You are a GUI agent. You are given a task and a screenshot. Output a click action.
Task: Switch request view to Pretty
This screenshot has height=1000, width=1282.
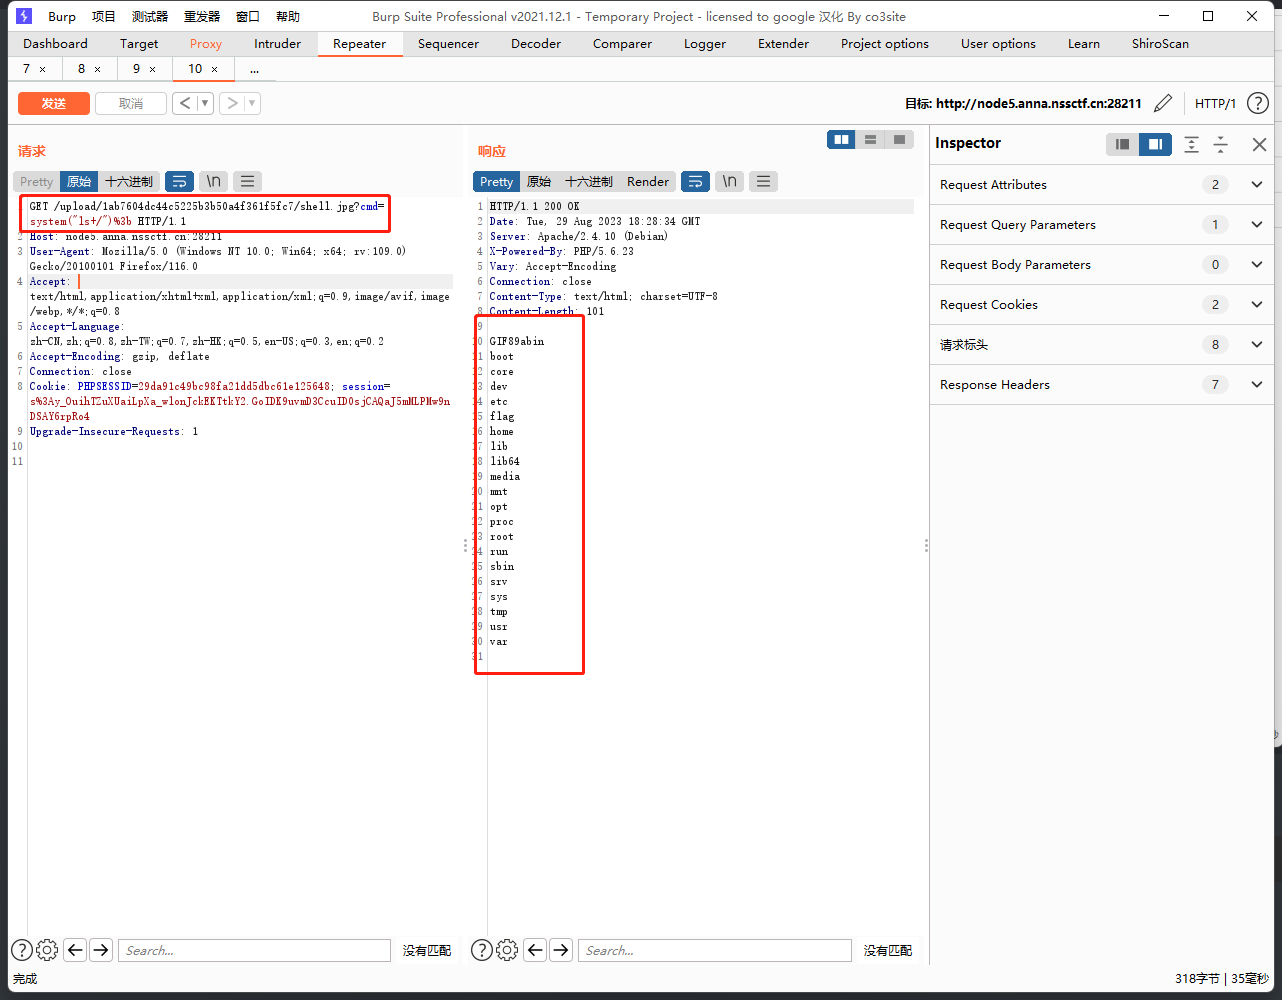36,181
